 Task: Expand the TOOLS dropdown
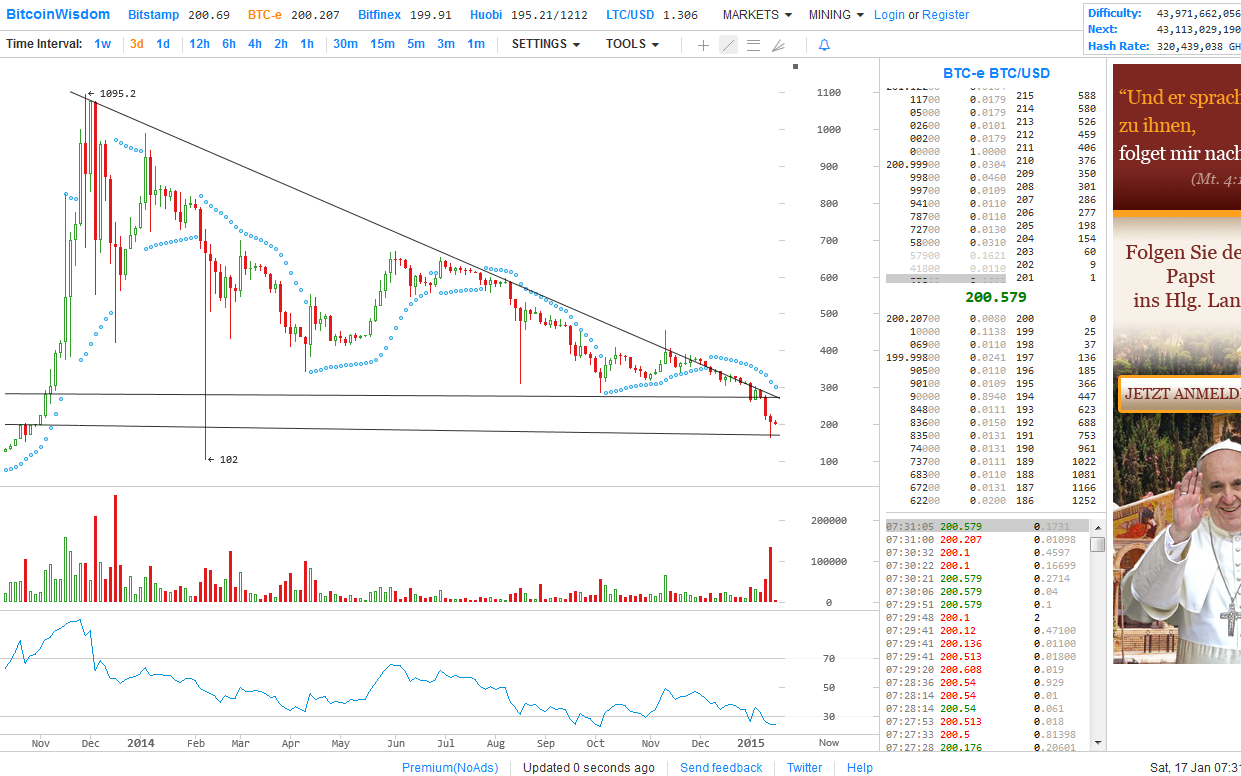[x=631, y=44]
